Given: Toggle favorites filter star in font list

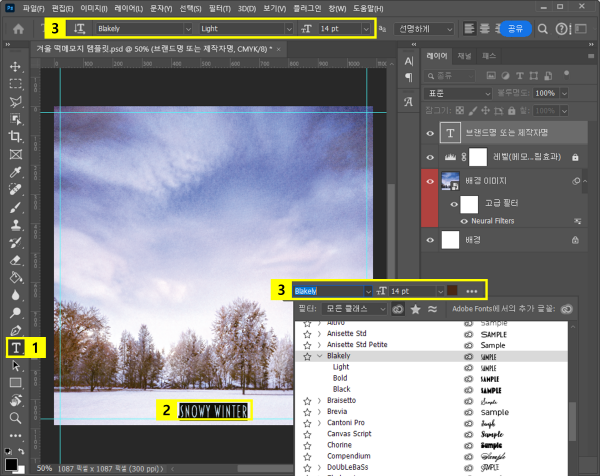Looking at the screenshot, I should tap(415, 309).
